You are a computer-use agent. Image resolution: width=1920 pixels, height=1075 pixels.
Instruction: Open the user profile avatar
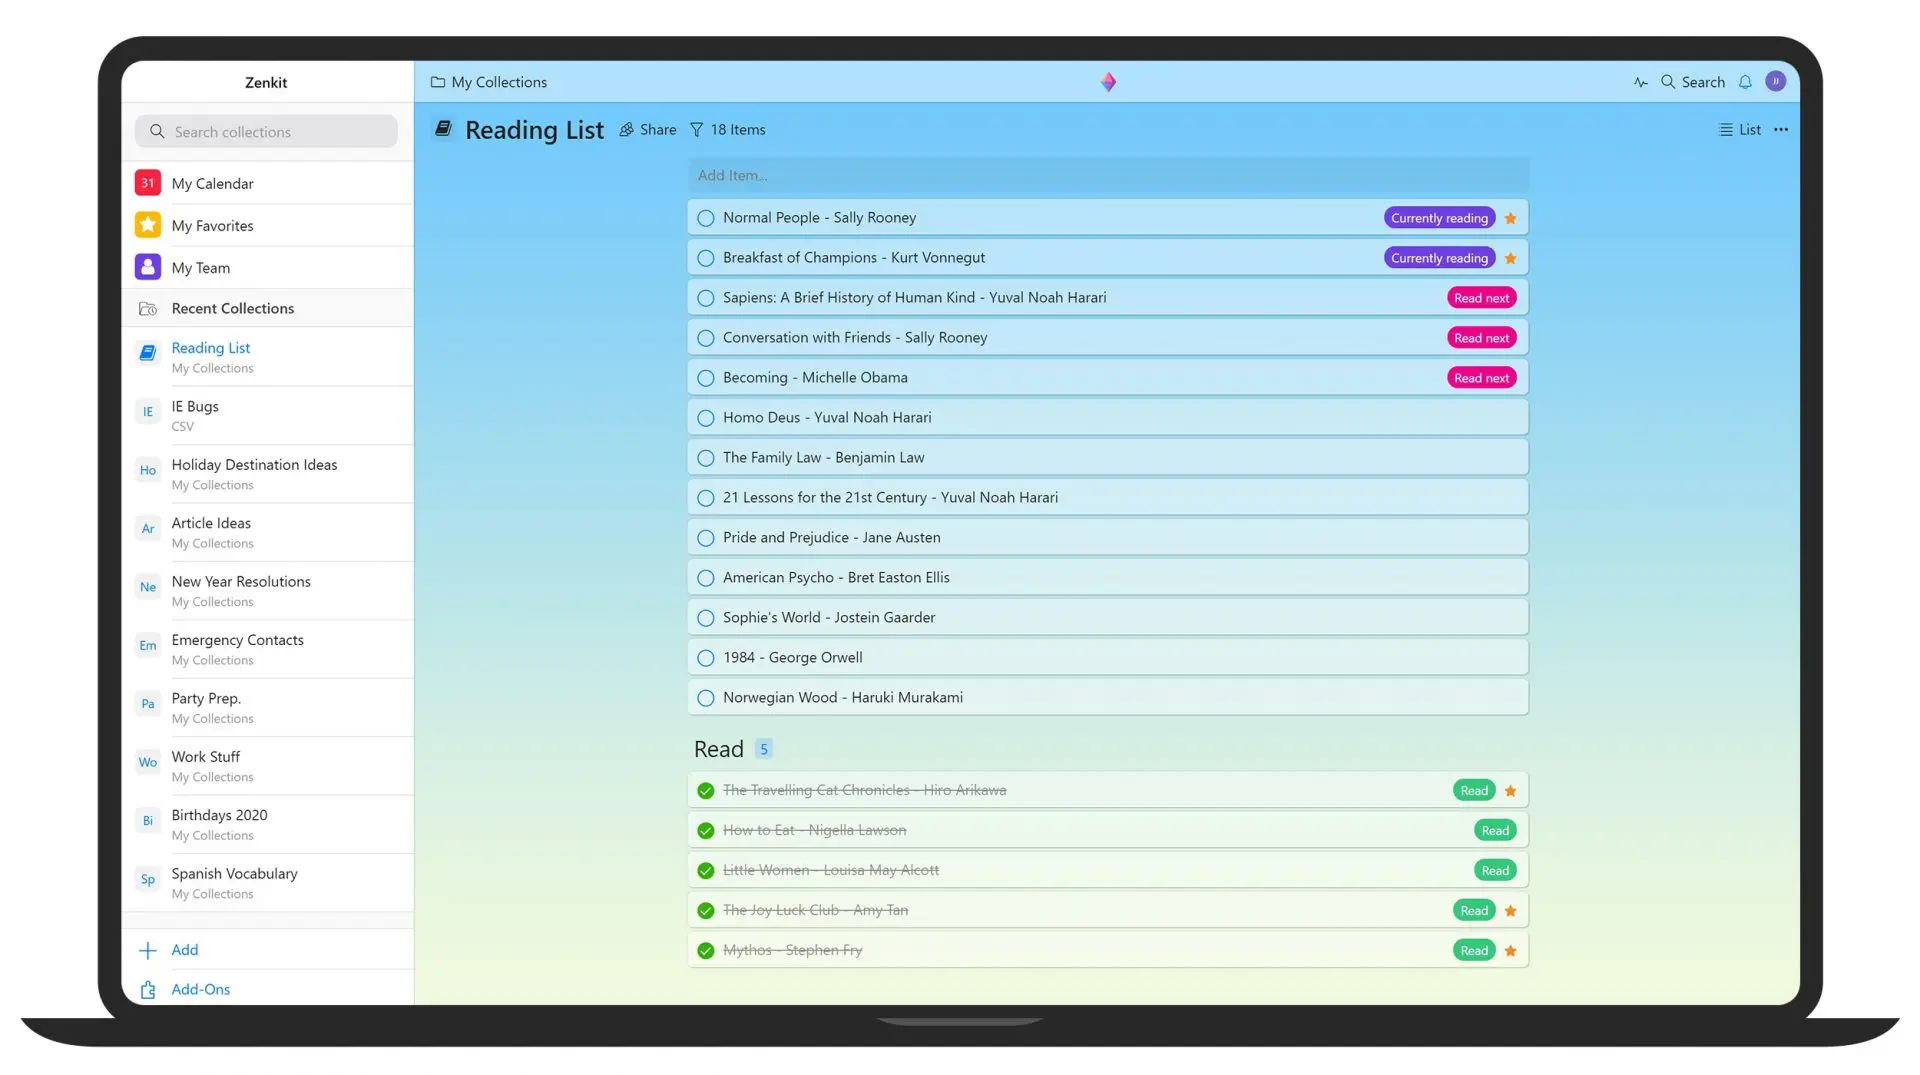[x=1775, y=81]
